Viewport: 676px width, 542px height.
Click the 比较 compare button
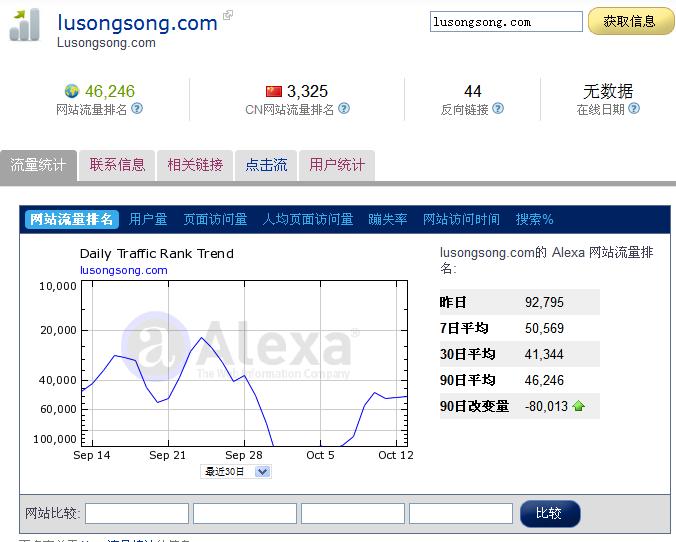550,513
